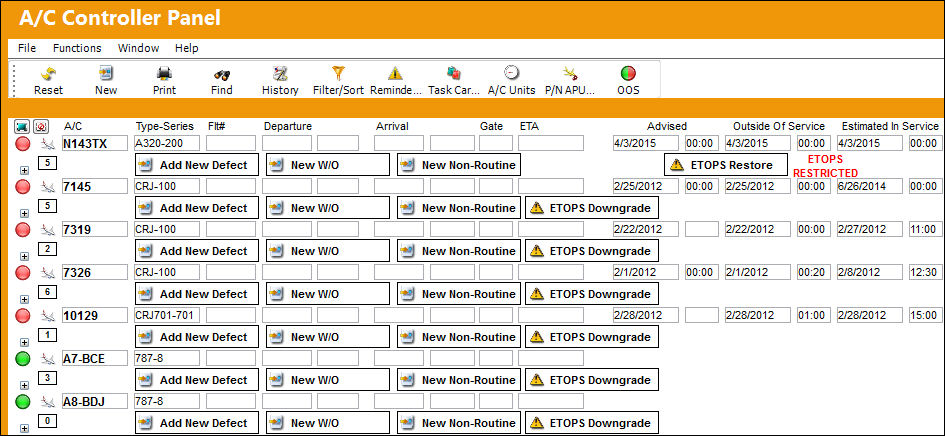Open the Functions menu
This screenshot has height=436, width=945.
pyautogui.click(x=77, y=48)
